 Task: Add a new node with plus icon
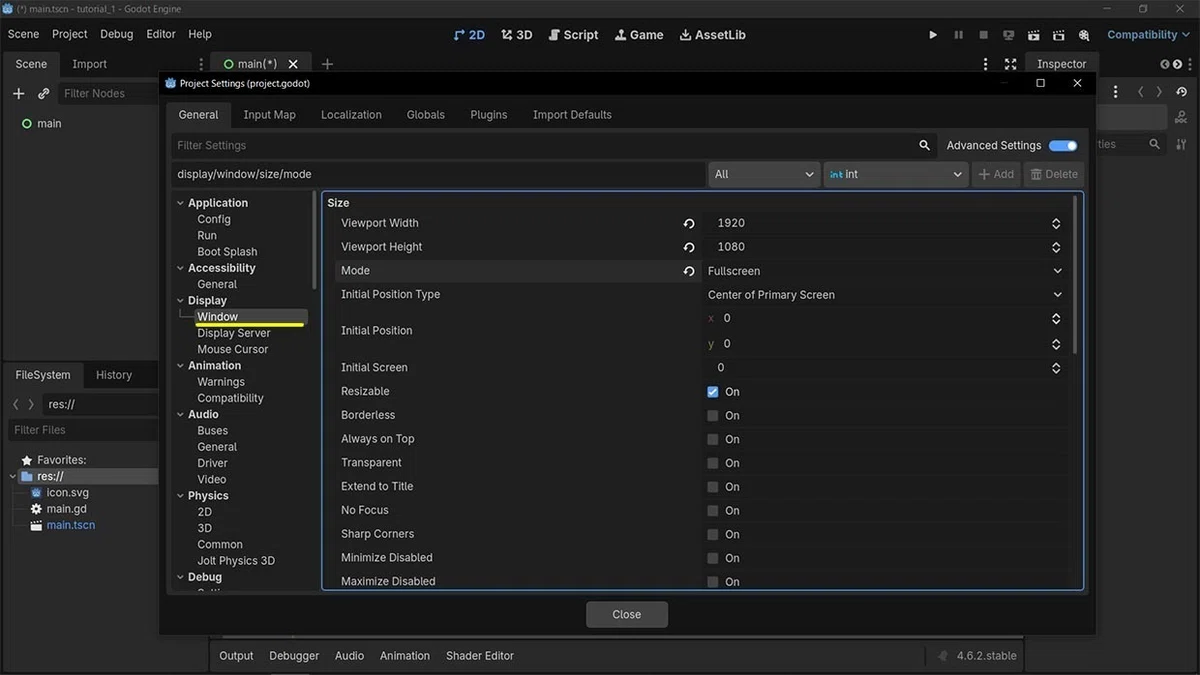tap(18, 93)
